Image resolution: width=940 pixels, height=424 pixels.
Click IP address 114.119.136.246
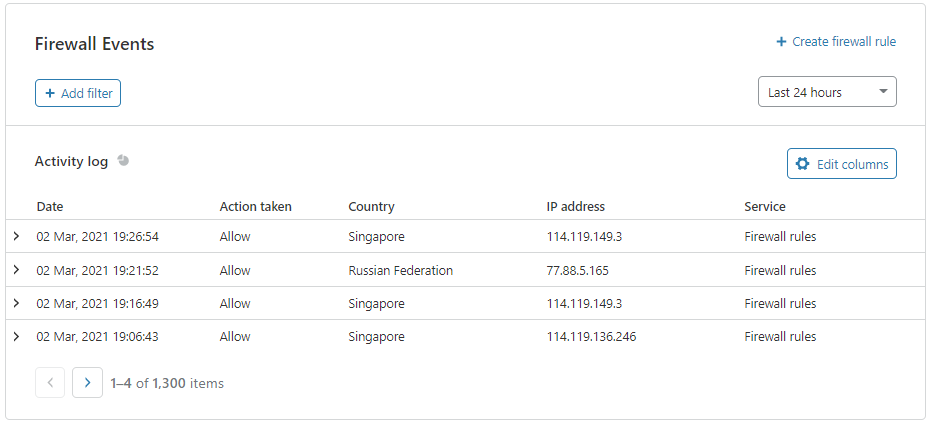click(591, 337)
